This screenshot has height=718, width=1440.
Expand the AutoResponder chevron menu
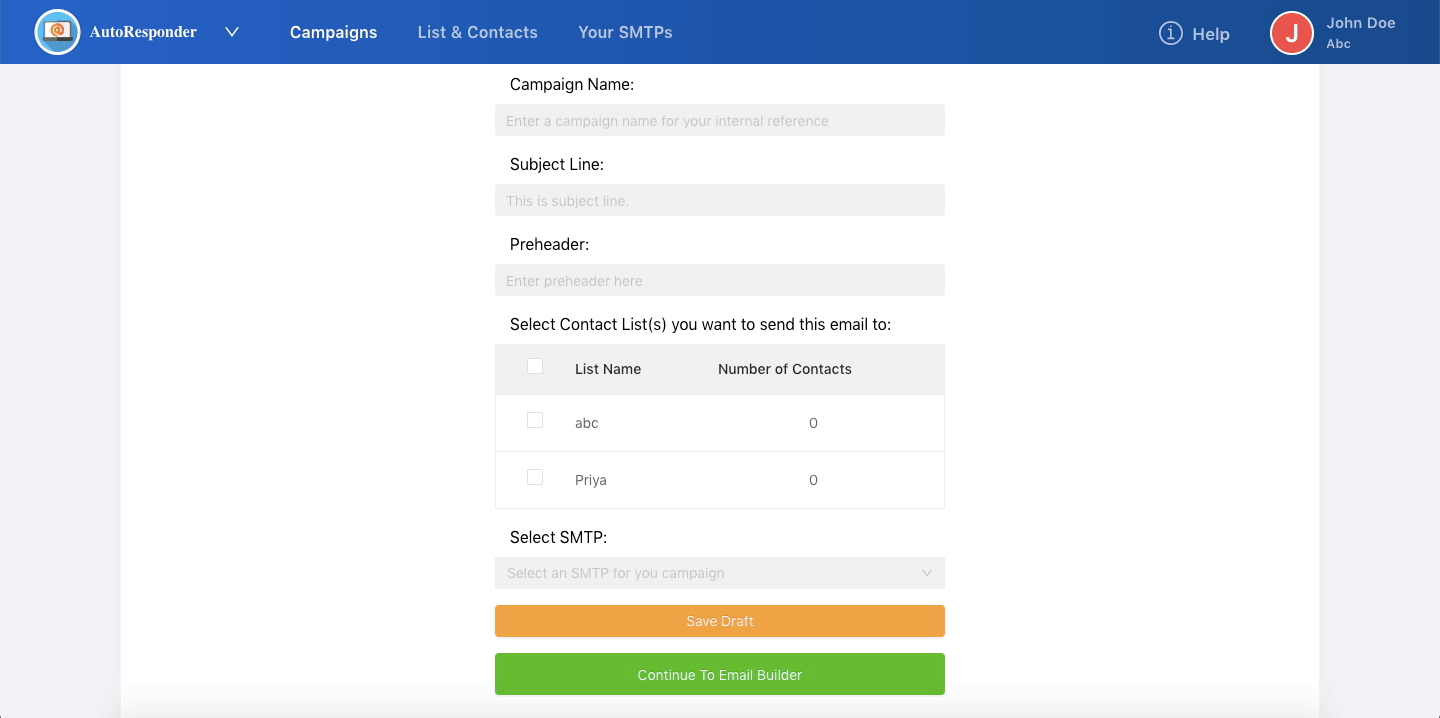pyautogui.click(x=232, y=32)
